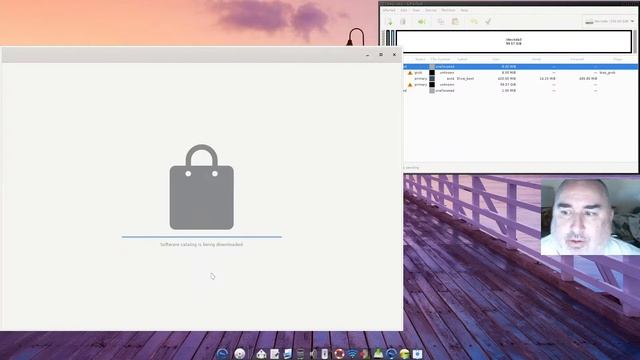Viewport: 640px width, 360px height.
Task: Open the Edit menu in GParted
Action: pyautogui.click(x=404, y=10)
